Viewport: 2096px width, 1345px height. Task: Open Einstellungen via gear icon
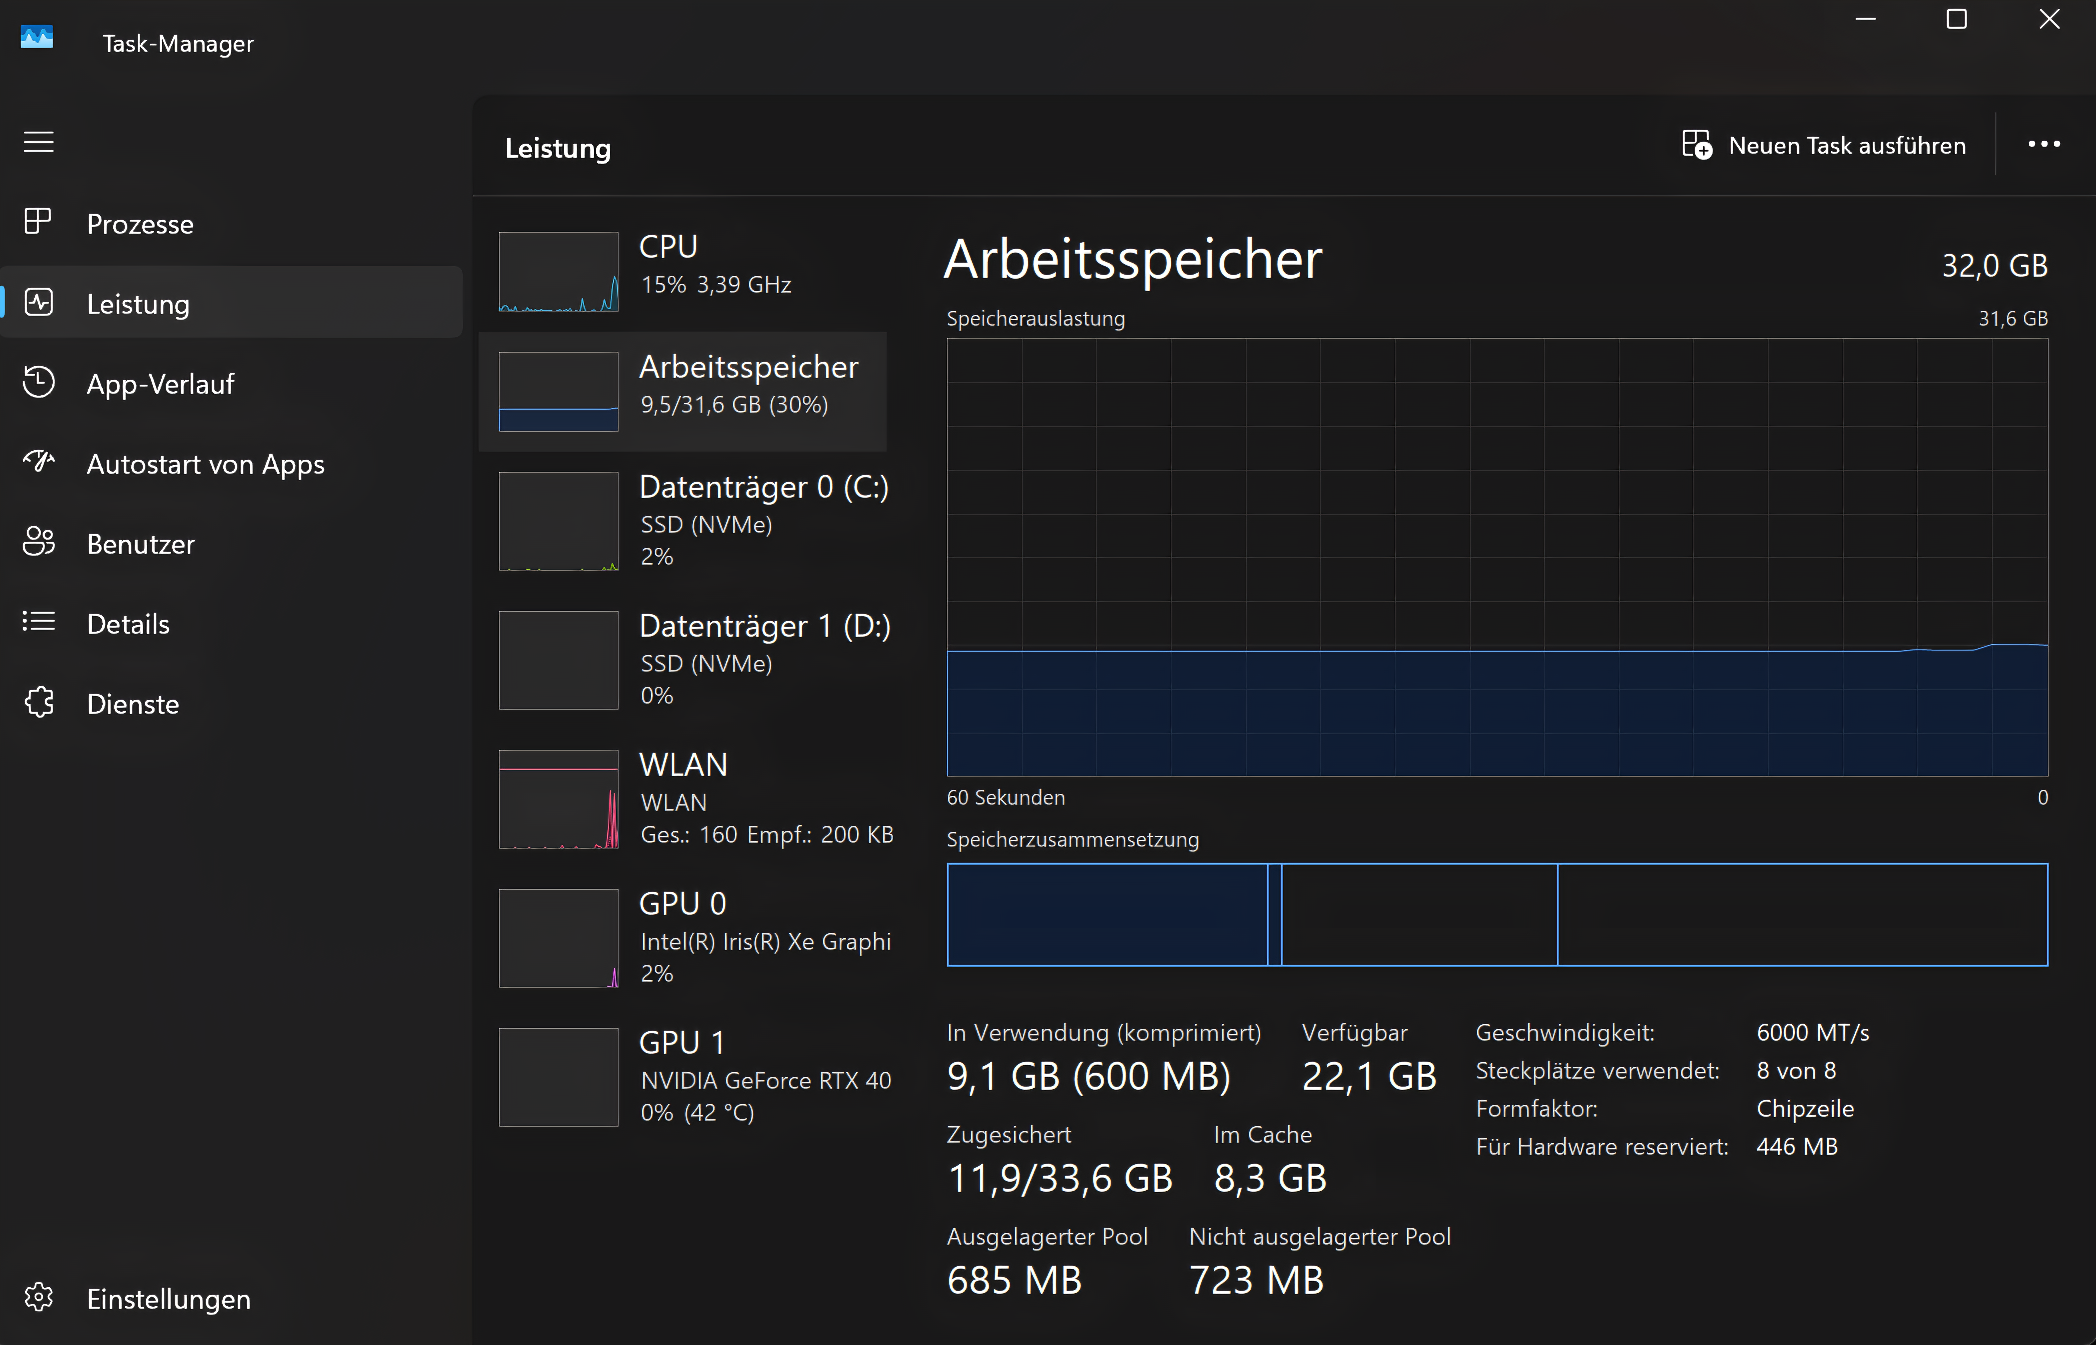pos(38,1297)
